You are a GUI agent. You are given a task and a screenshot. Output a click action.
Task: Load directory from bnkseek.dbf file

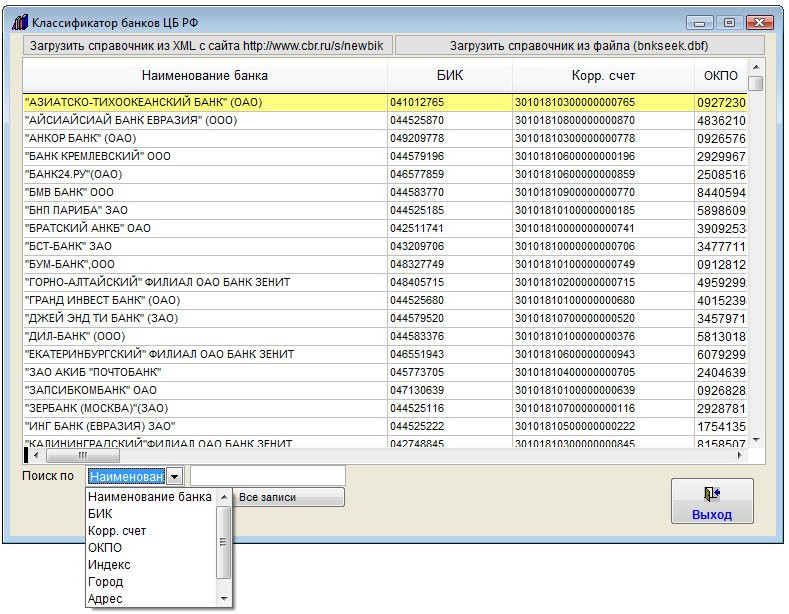click(x=579, y=45)
